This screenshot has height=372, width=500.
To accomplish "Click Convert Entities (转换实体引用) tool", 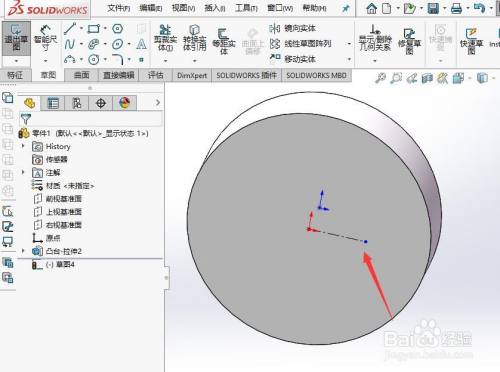I will pyautogui.click(x=194, y=38).
